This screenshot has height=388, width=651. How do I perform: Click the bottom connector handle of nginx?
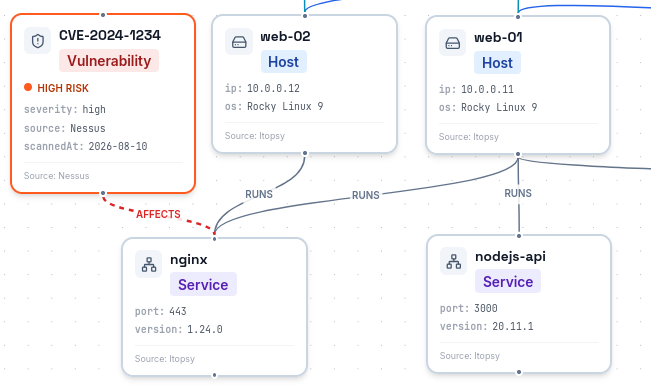pos(214,375)
